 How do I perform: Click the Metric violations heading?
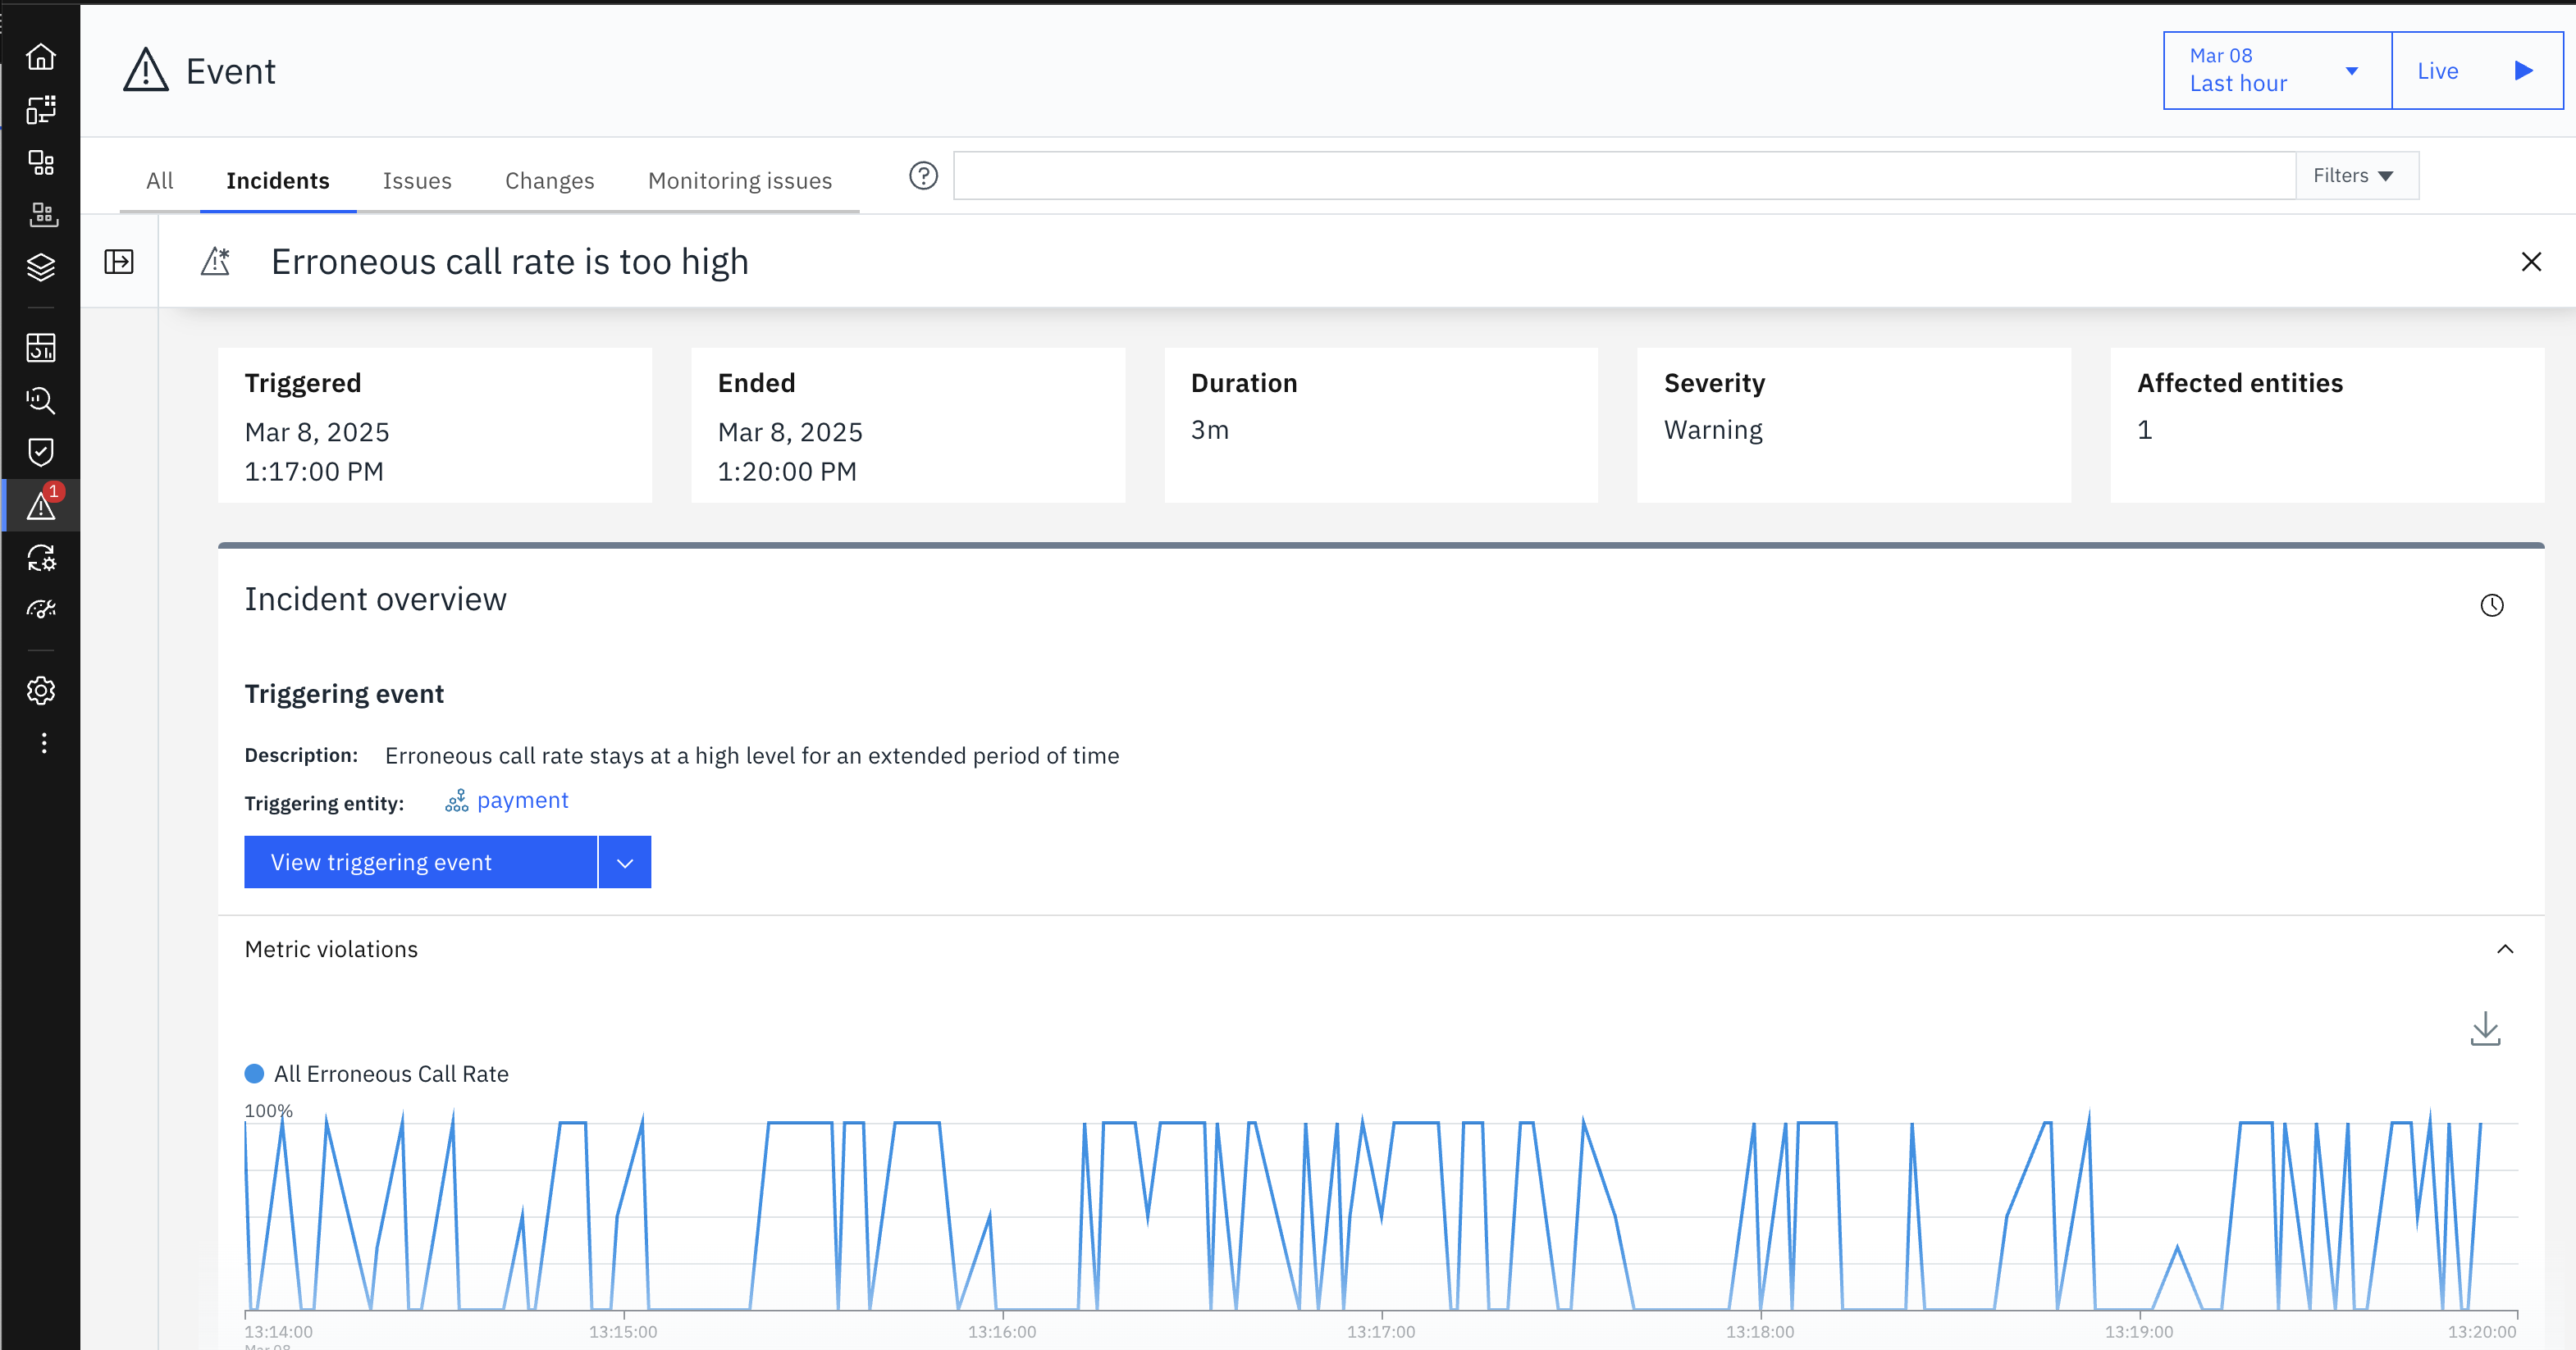[x=331, y=949]
